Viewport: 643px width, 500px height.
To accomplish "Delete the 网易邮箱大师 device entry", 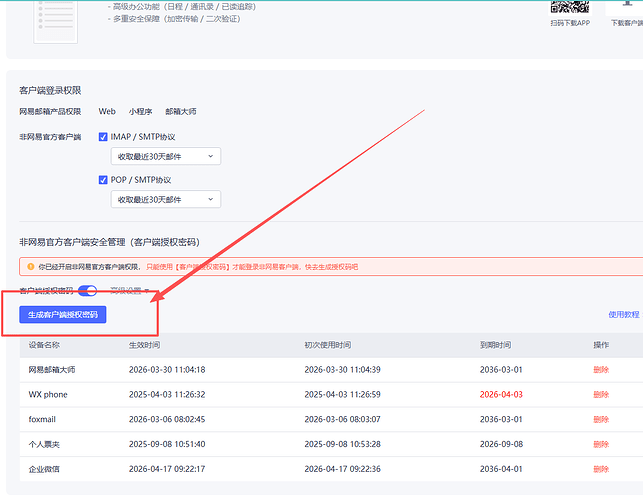I will (601, 370).
